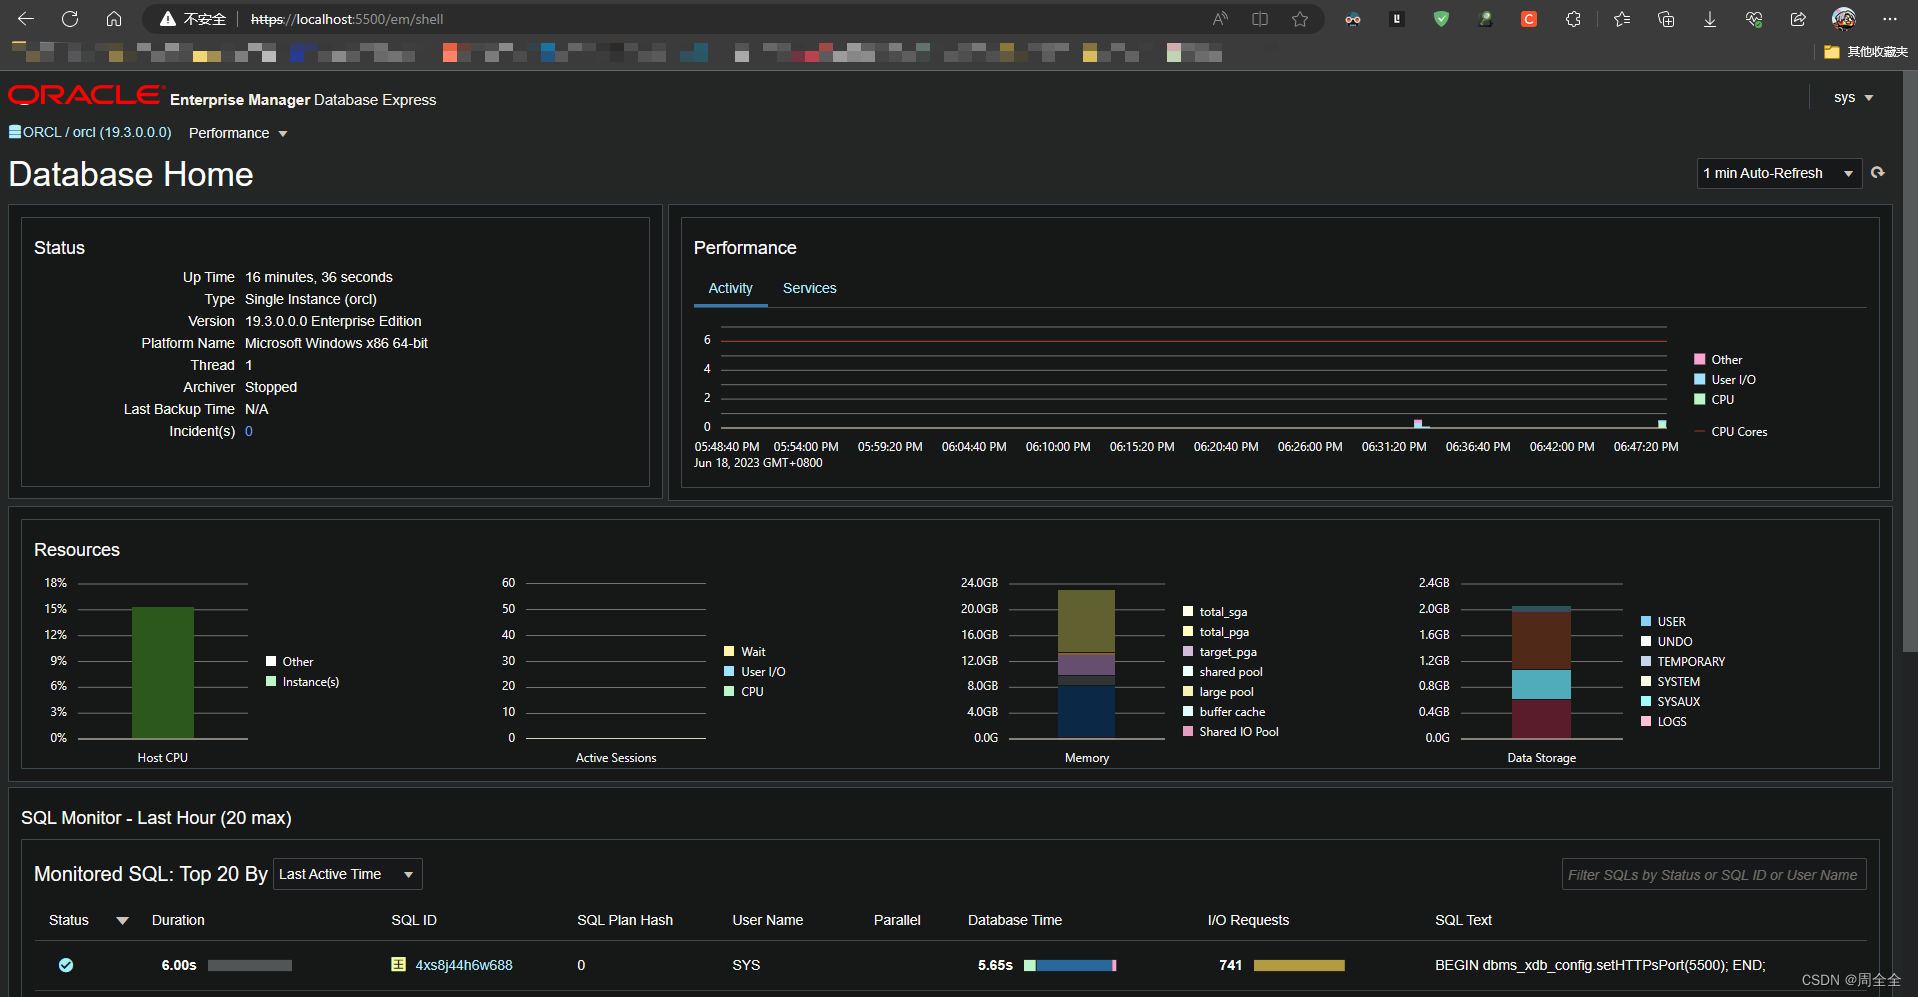Click the I/O Requests column header

pyautogui.click(x=1248, y=920)
